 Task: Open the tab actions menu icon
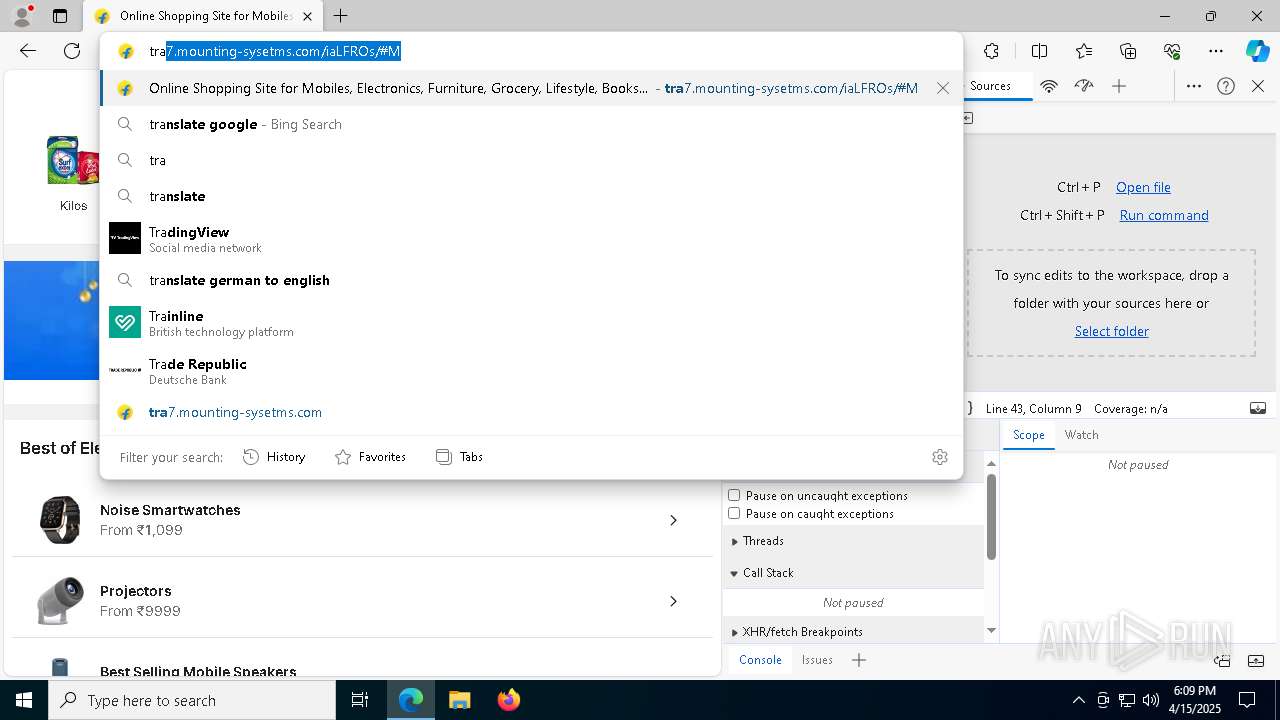[60, 16]
